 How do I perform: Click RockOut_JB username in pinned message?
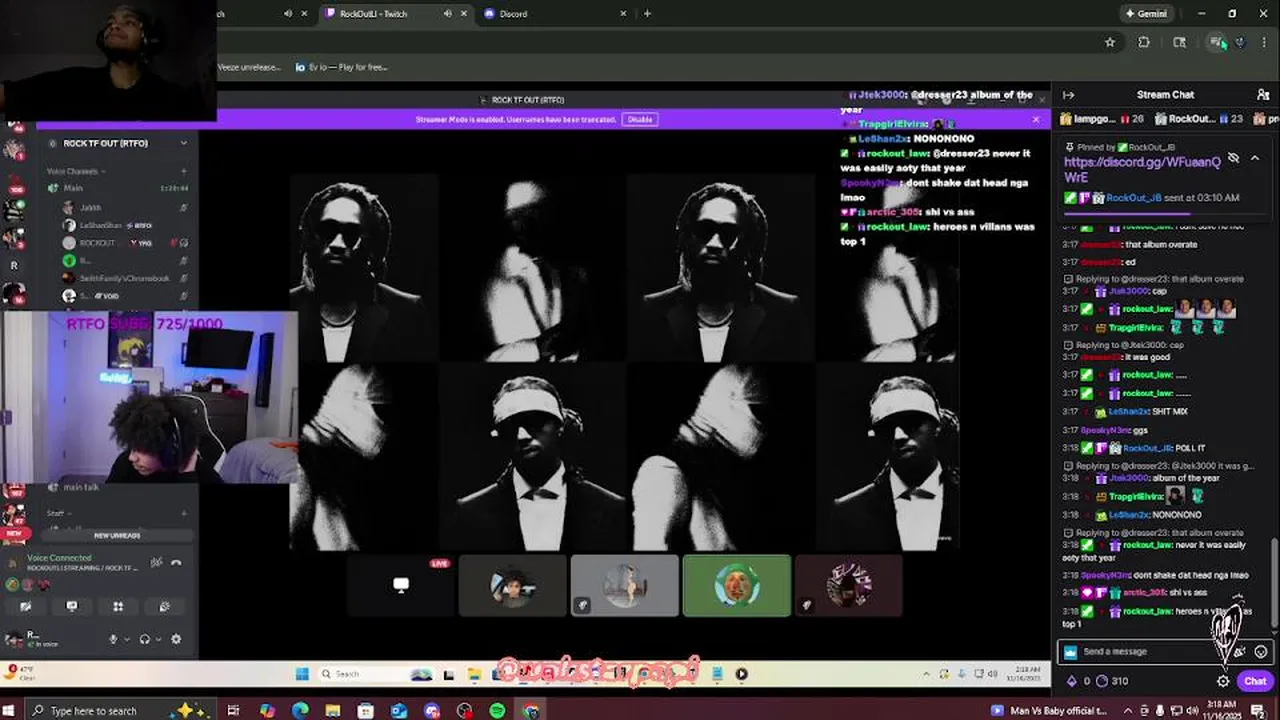click(1134, 198)
